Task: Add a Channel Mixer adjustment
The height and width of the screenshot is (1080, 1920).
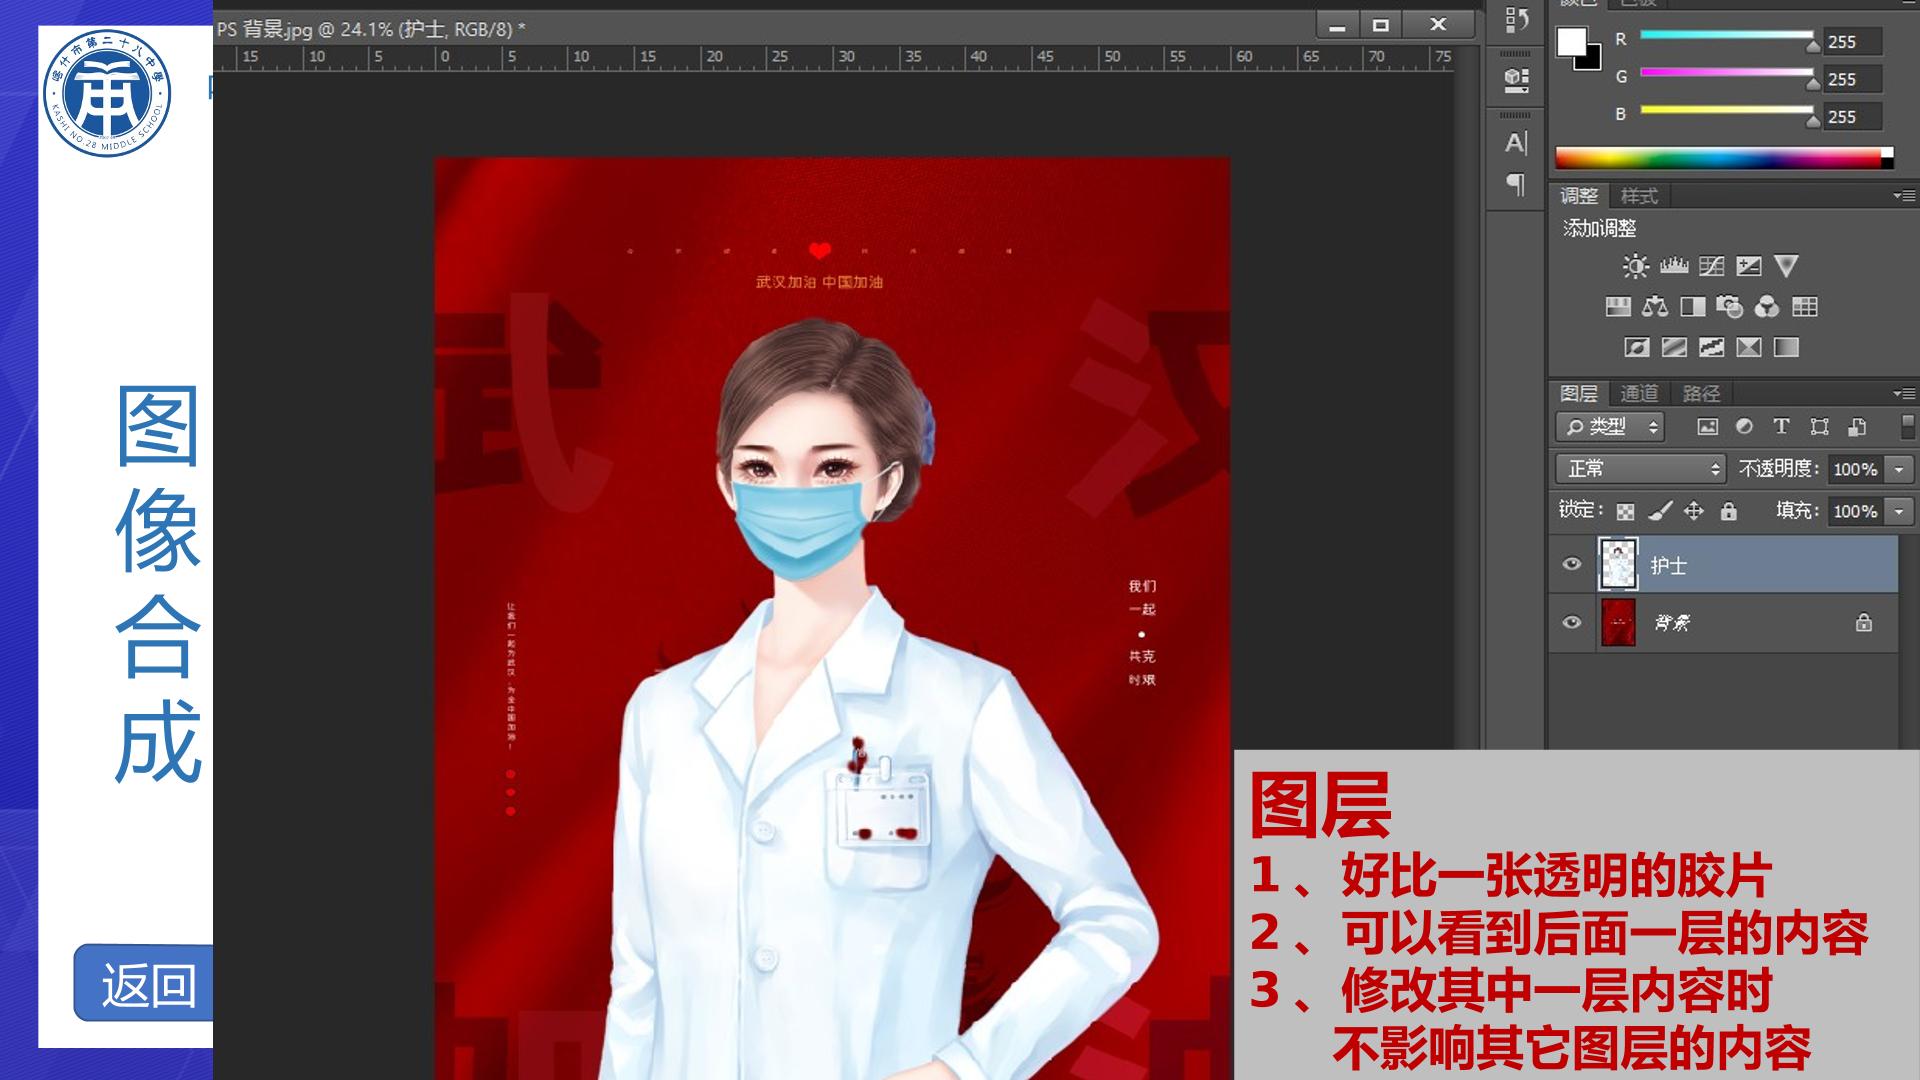Action: click(1767, 307)
